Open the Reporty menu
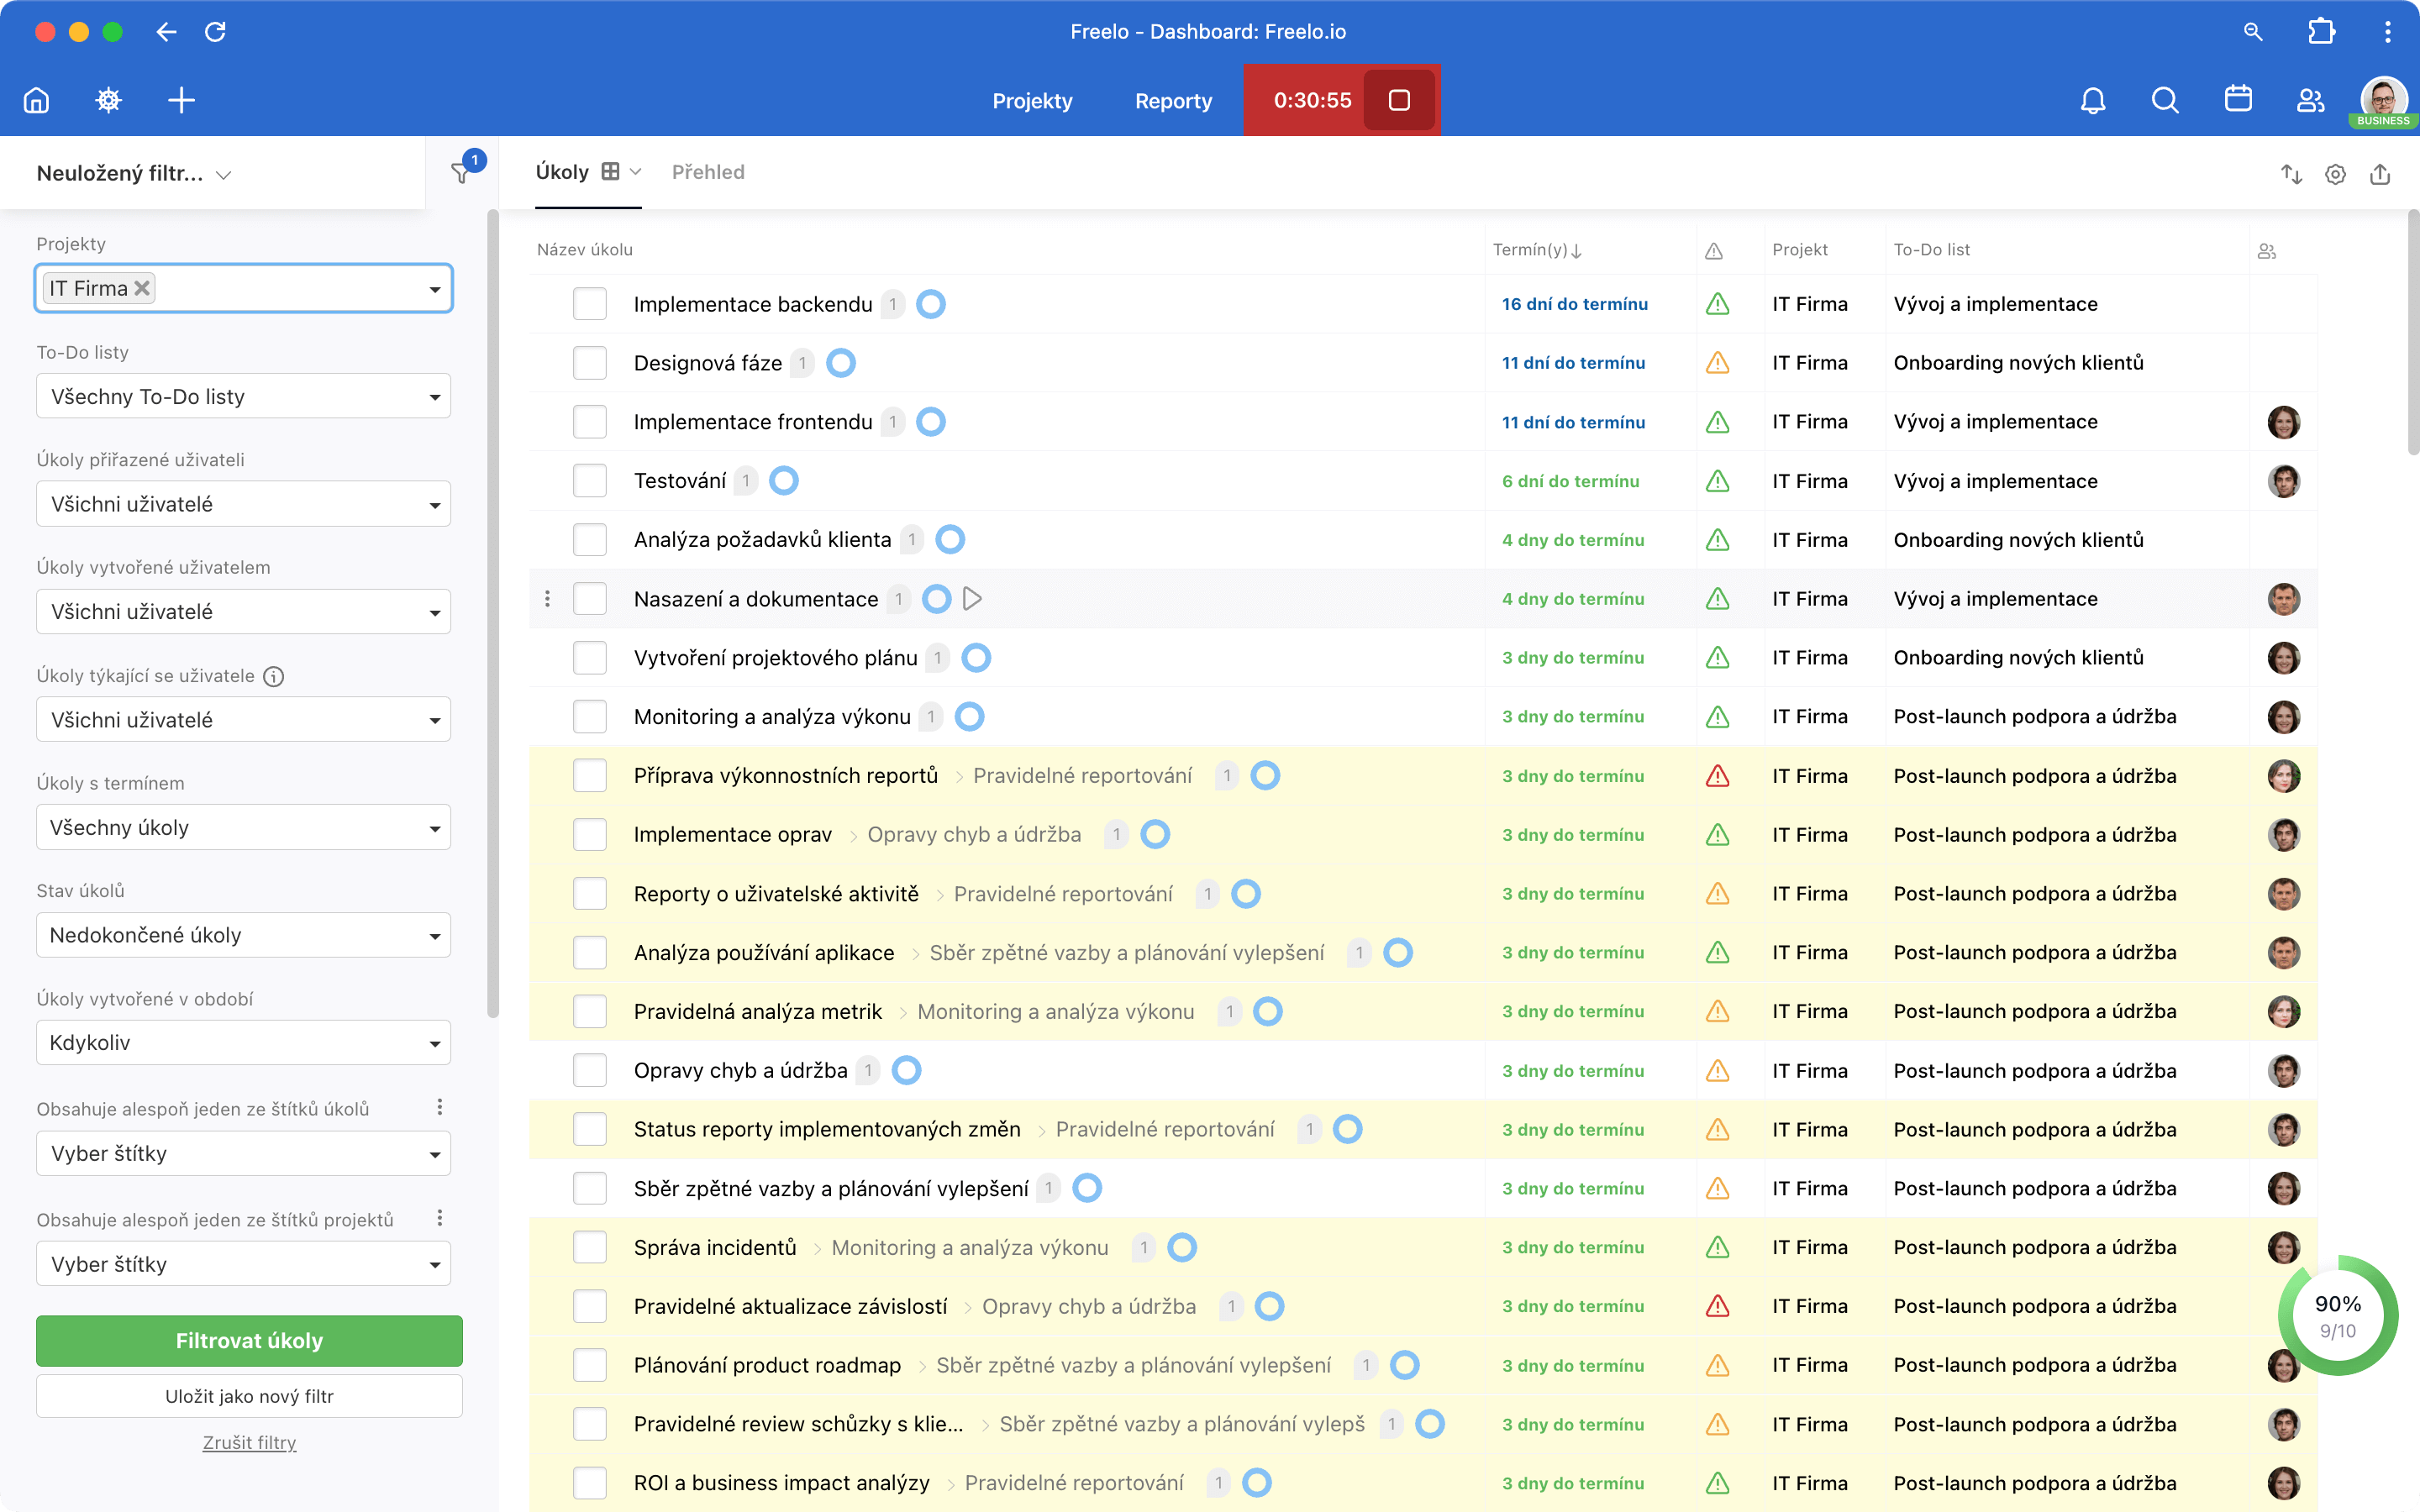 pyautogui.click(x=1173, y=101)
